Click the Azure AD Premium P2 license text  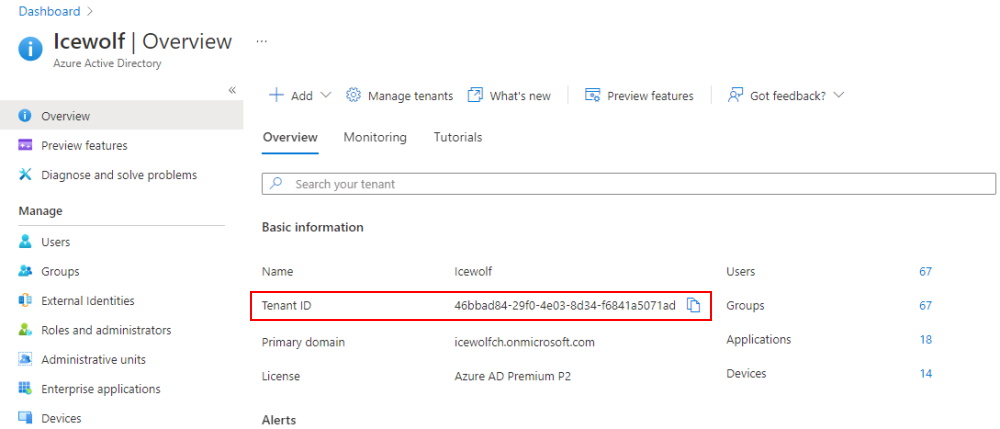(x=513, y=376)
